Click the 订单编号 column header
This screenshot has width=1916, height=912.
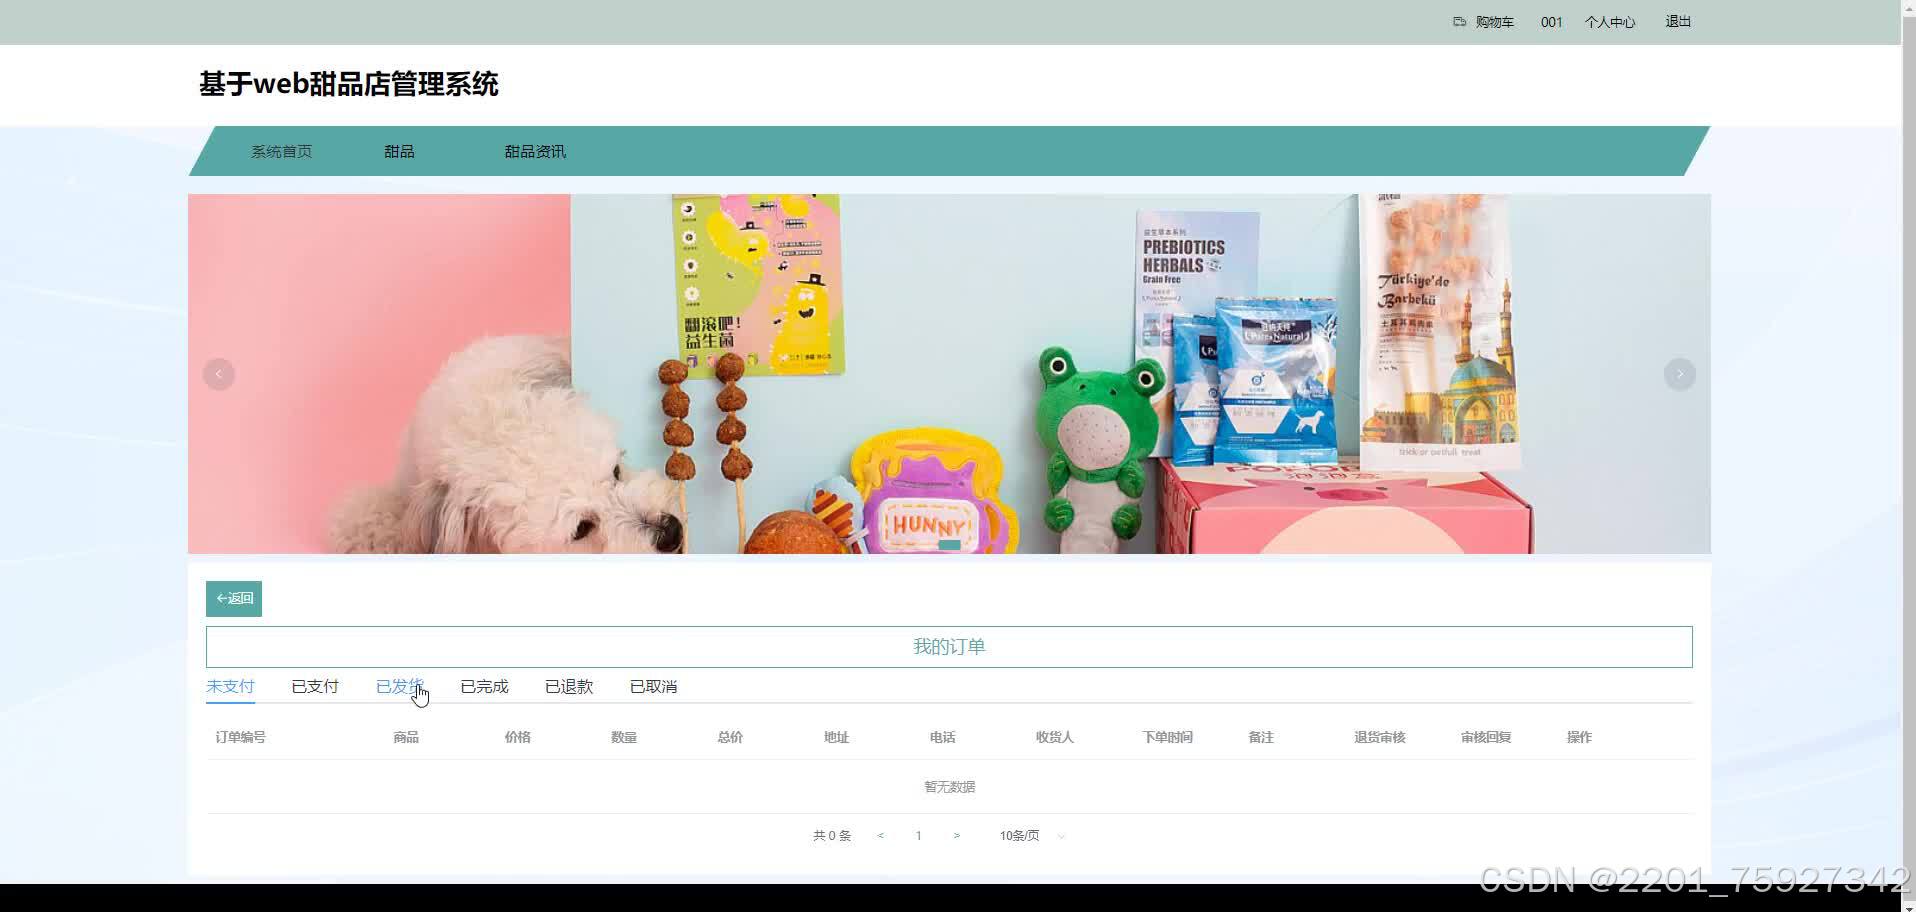pyautogui.click(x=241, y=737)
